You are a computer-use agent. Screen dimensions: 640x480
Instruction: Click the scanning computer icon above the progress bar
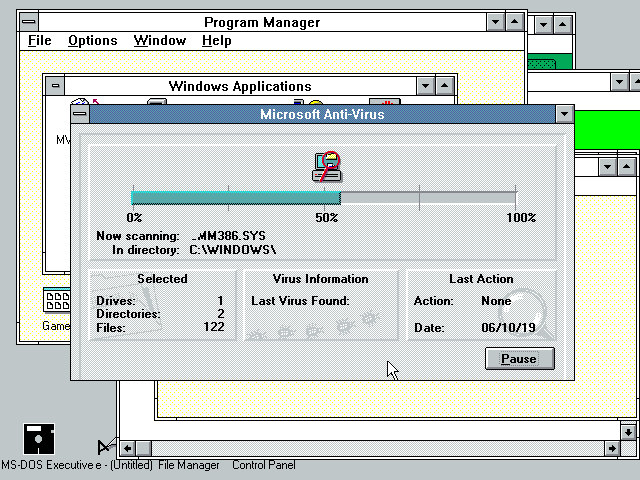click(327, 167)
